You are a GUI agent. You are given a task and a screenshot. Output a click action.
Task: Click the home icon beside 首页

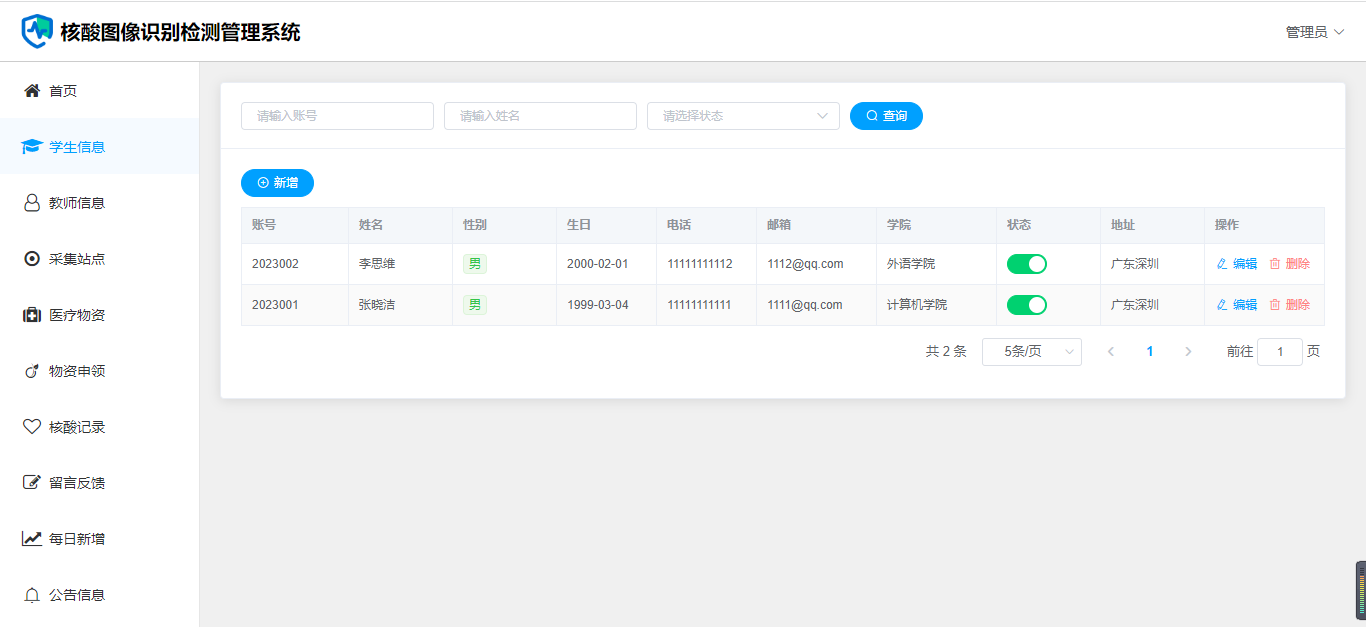32,91
